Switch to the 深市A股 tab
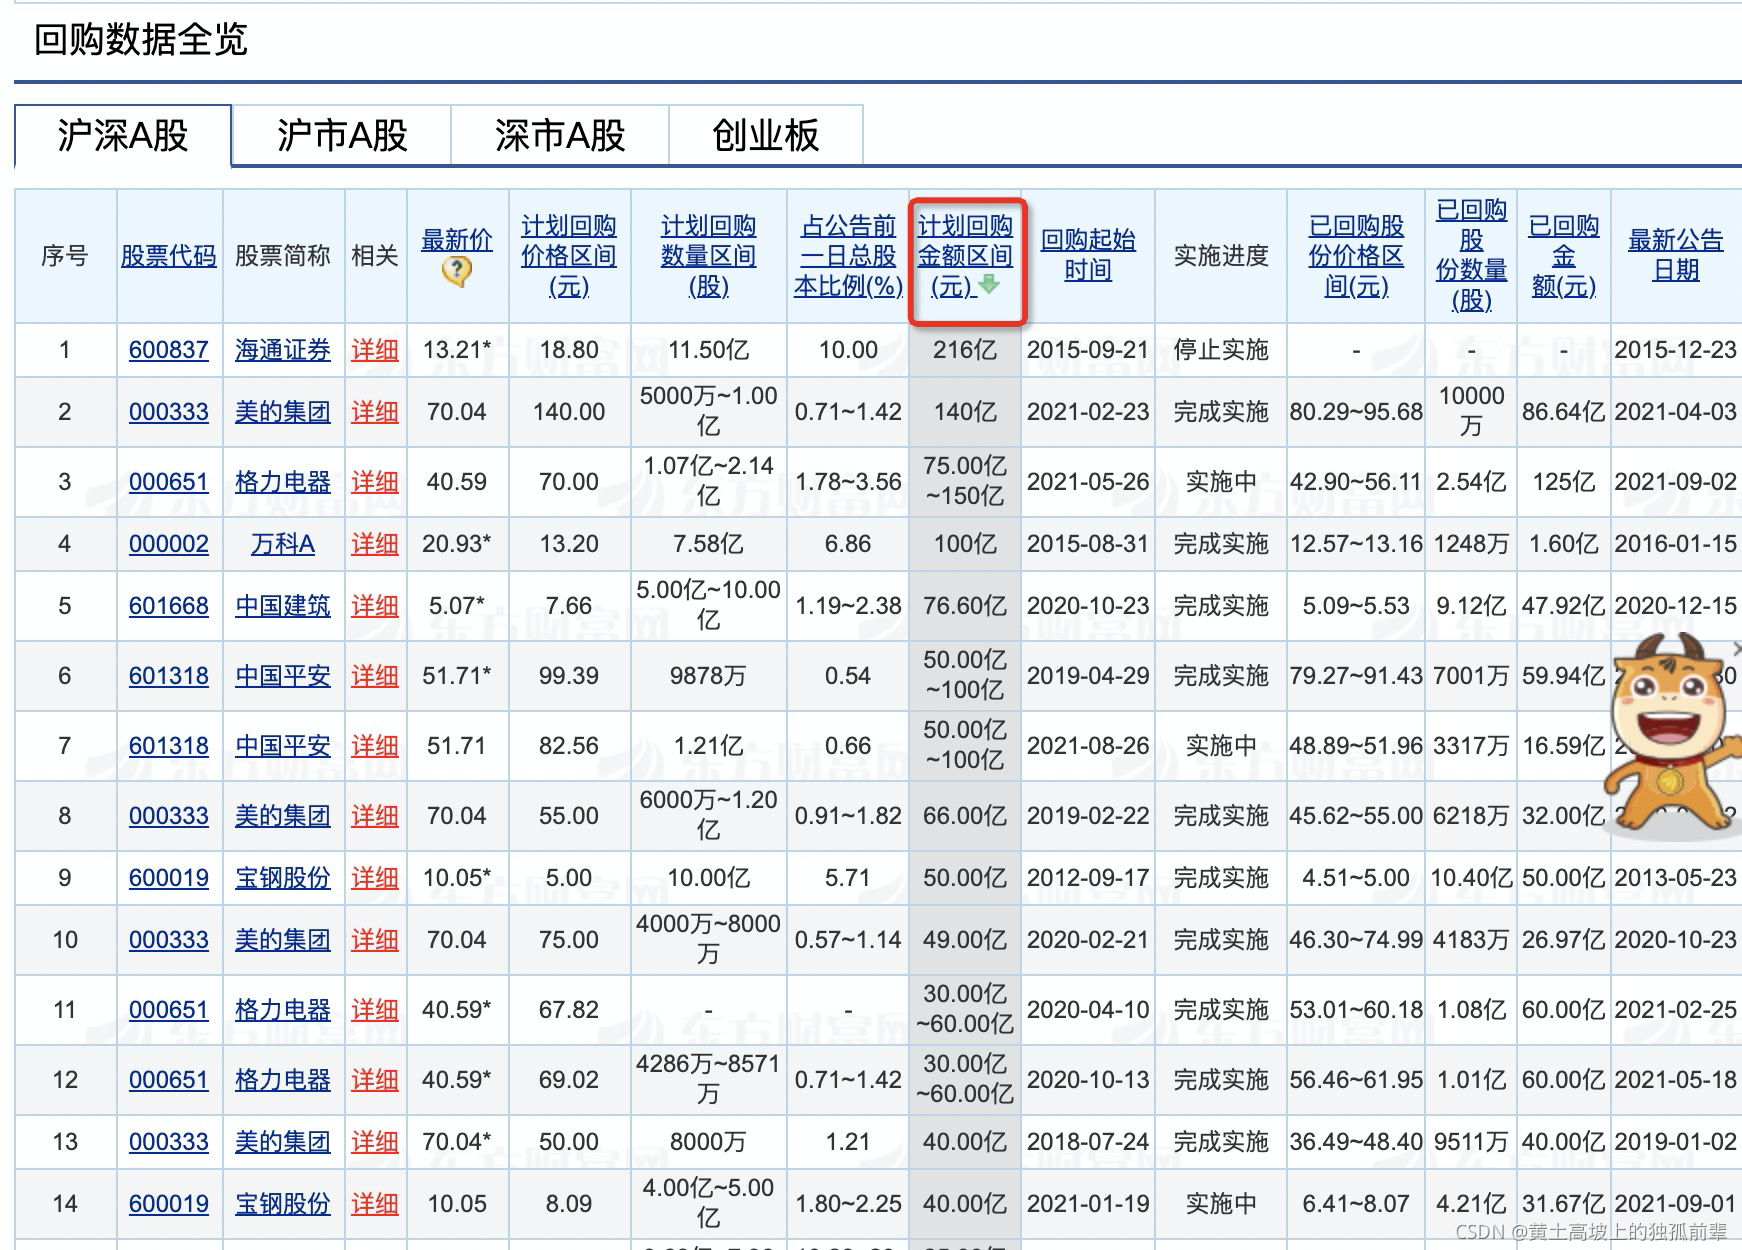This screenshot has height=1250, width=1742. pyautogui.click(x=559, y=136)
